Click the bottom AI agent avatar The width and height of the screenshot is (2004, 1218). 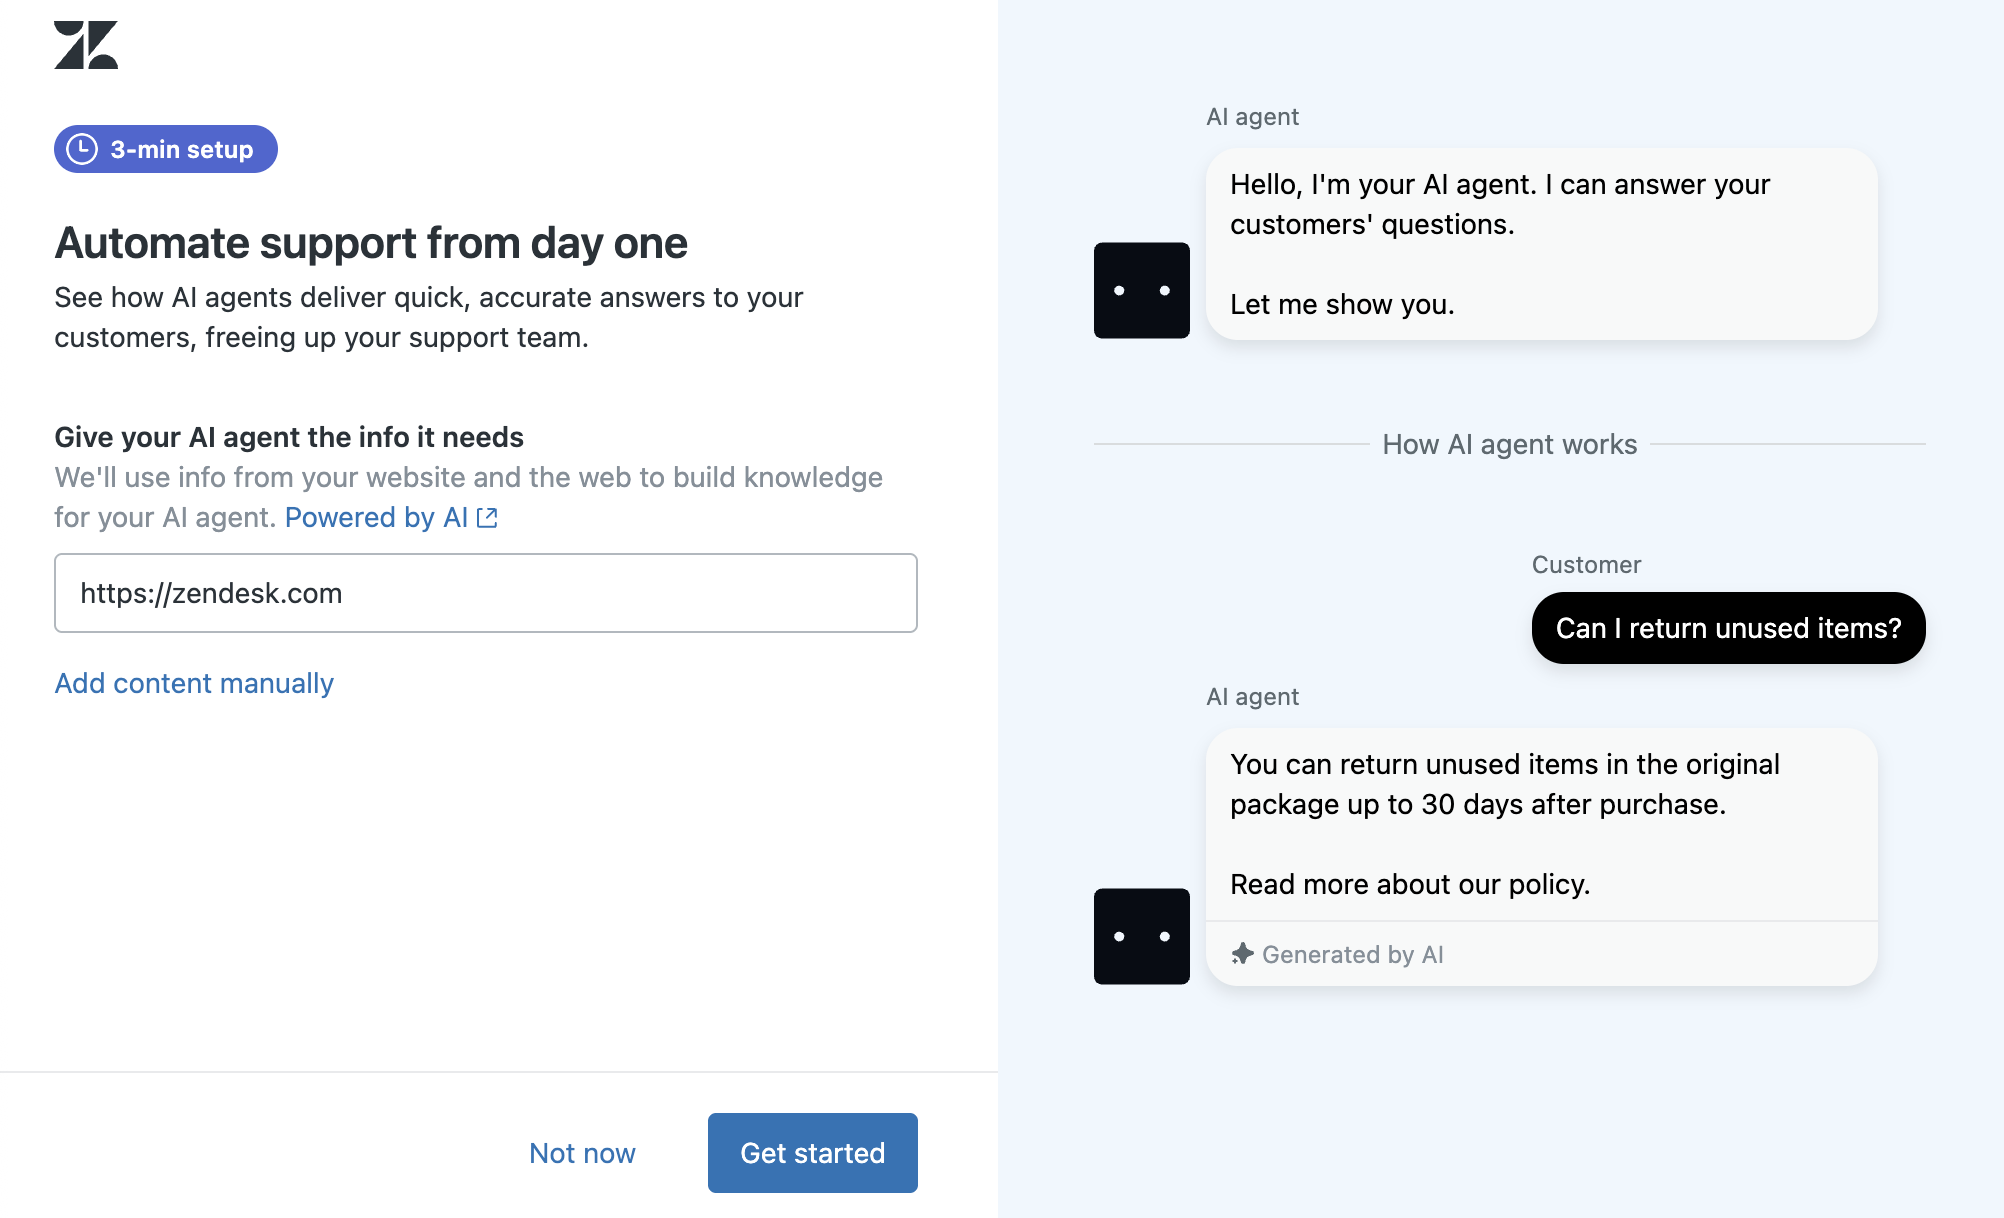(x=1141, y=936)
